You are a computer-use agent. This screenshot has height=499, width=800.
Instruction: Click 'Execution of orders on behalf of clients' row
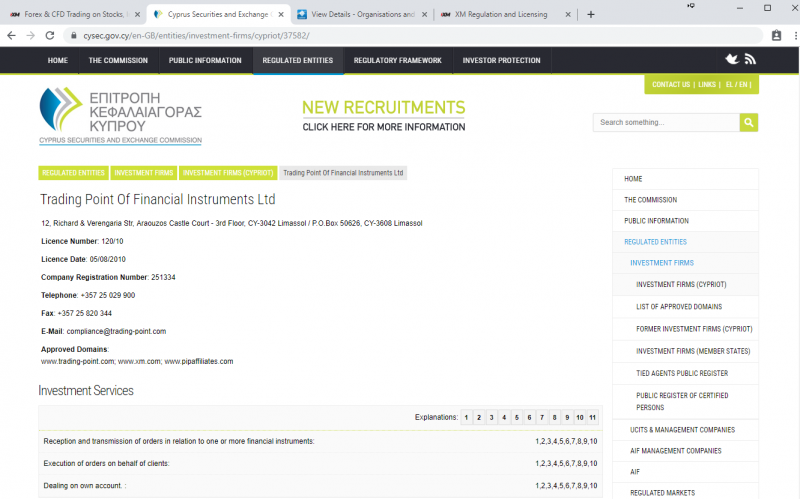(320, 463)
